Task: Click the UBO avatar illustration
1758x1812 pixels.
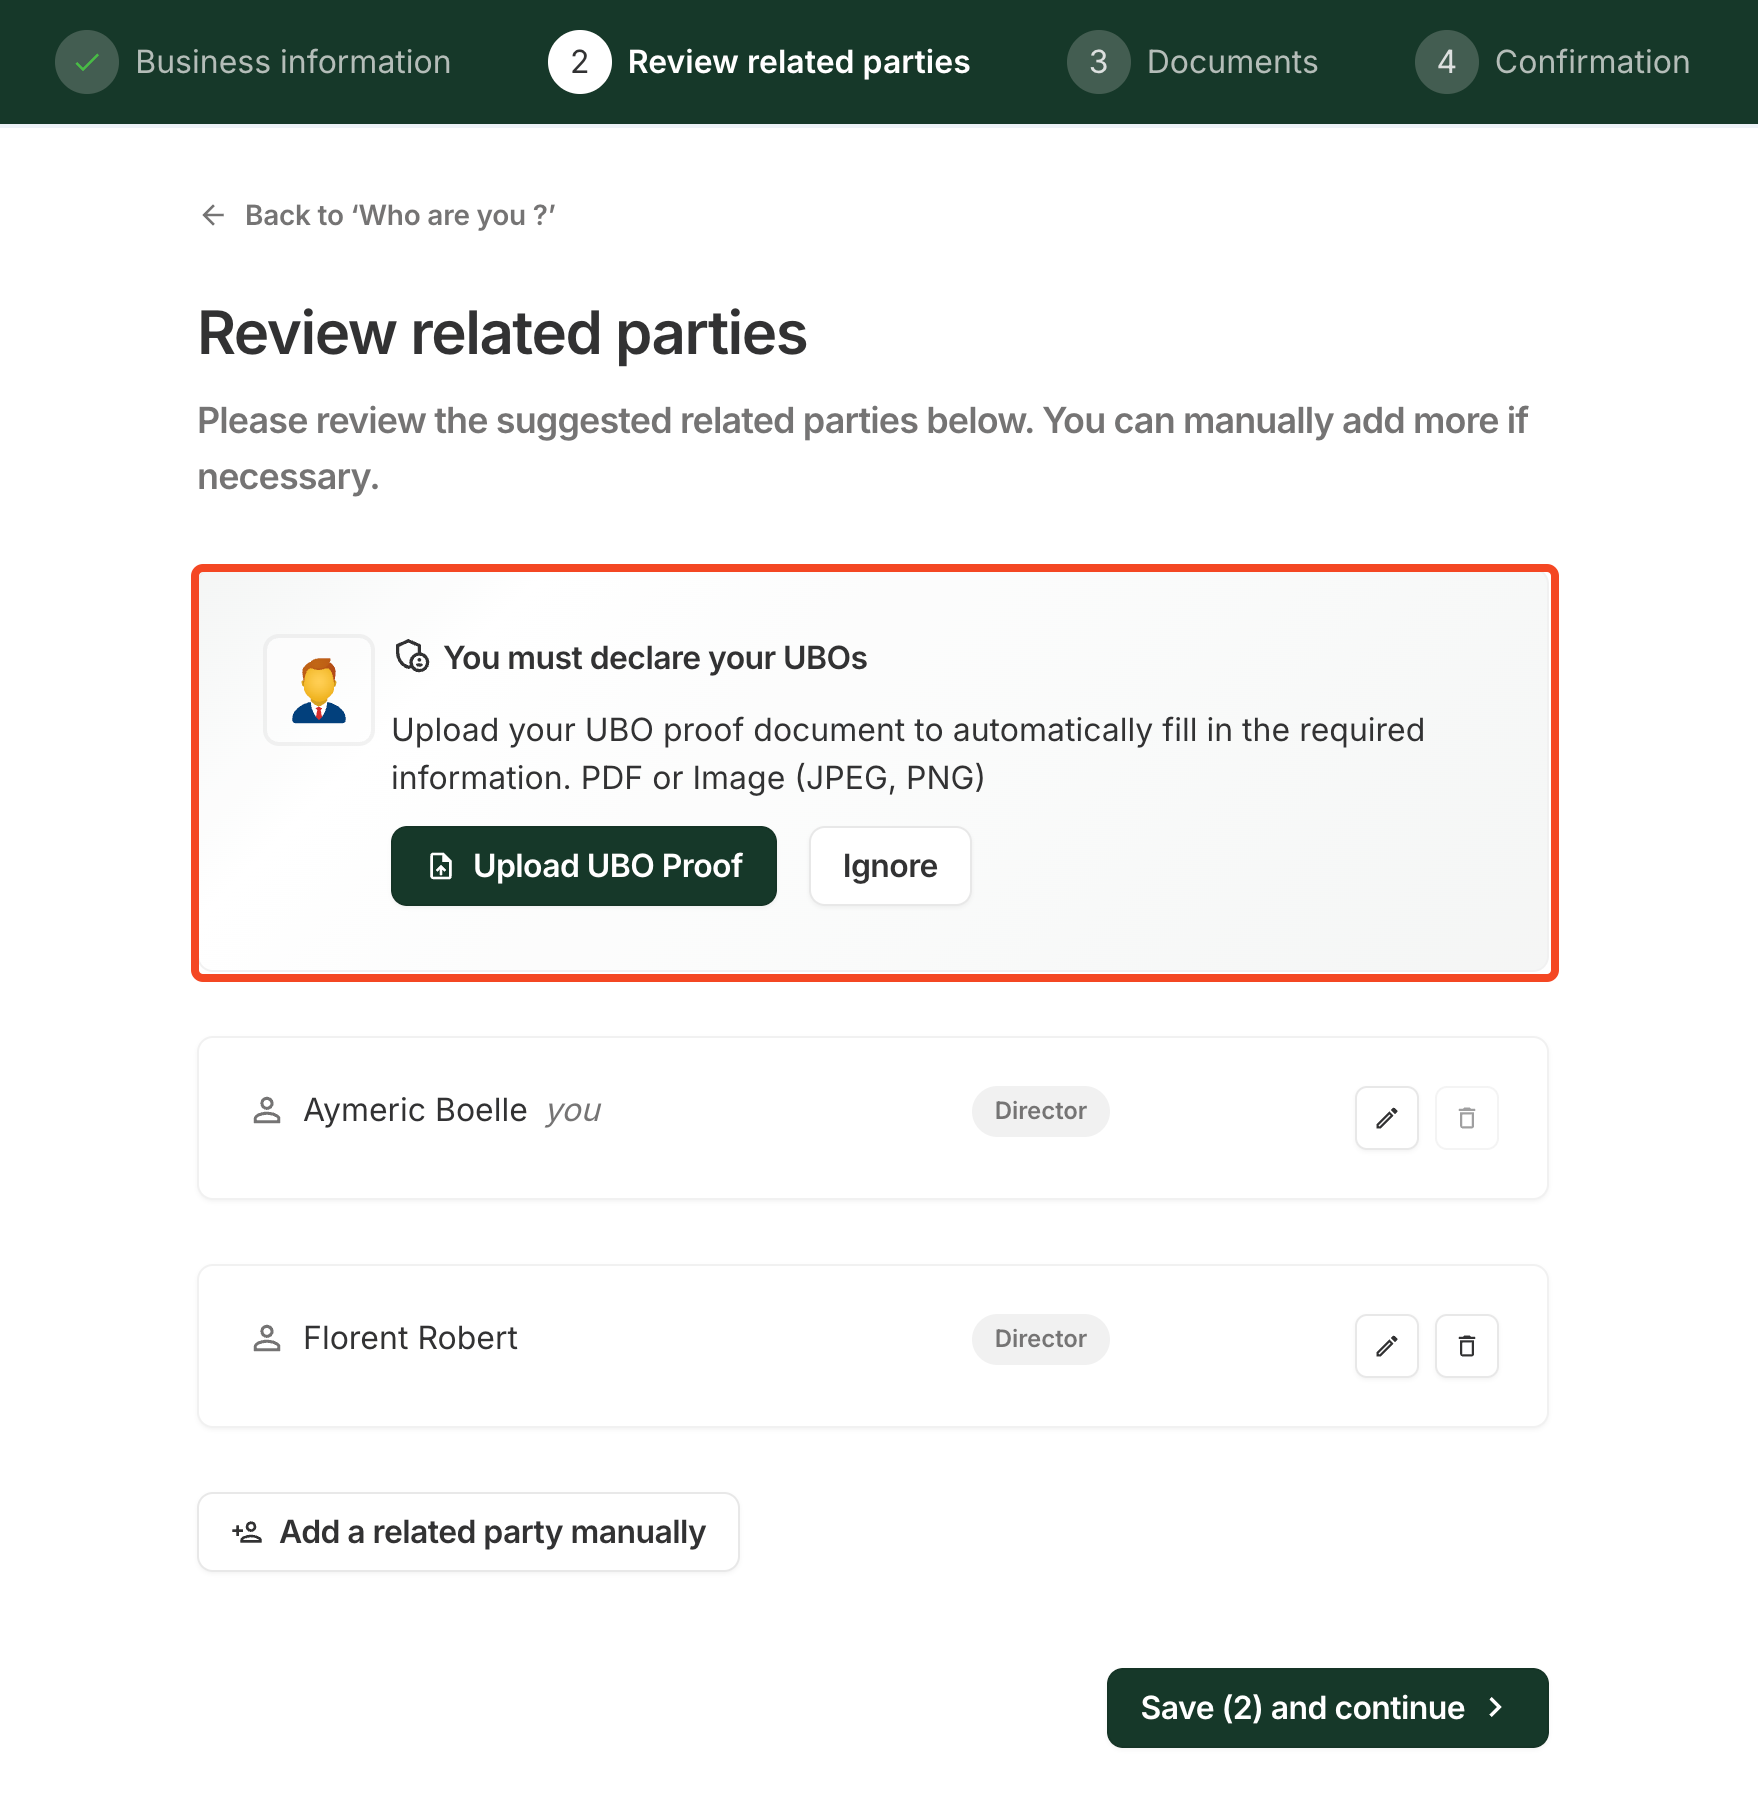Action: click(319, 690)
